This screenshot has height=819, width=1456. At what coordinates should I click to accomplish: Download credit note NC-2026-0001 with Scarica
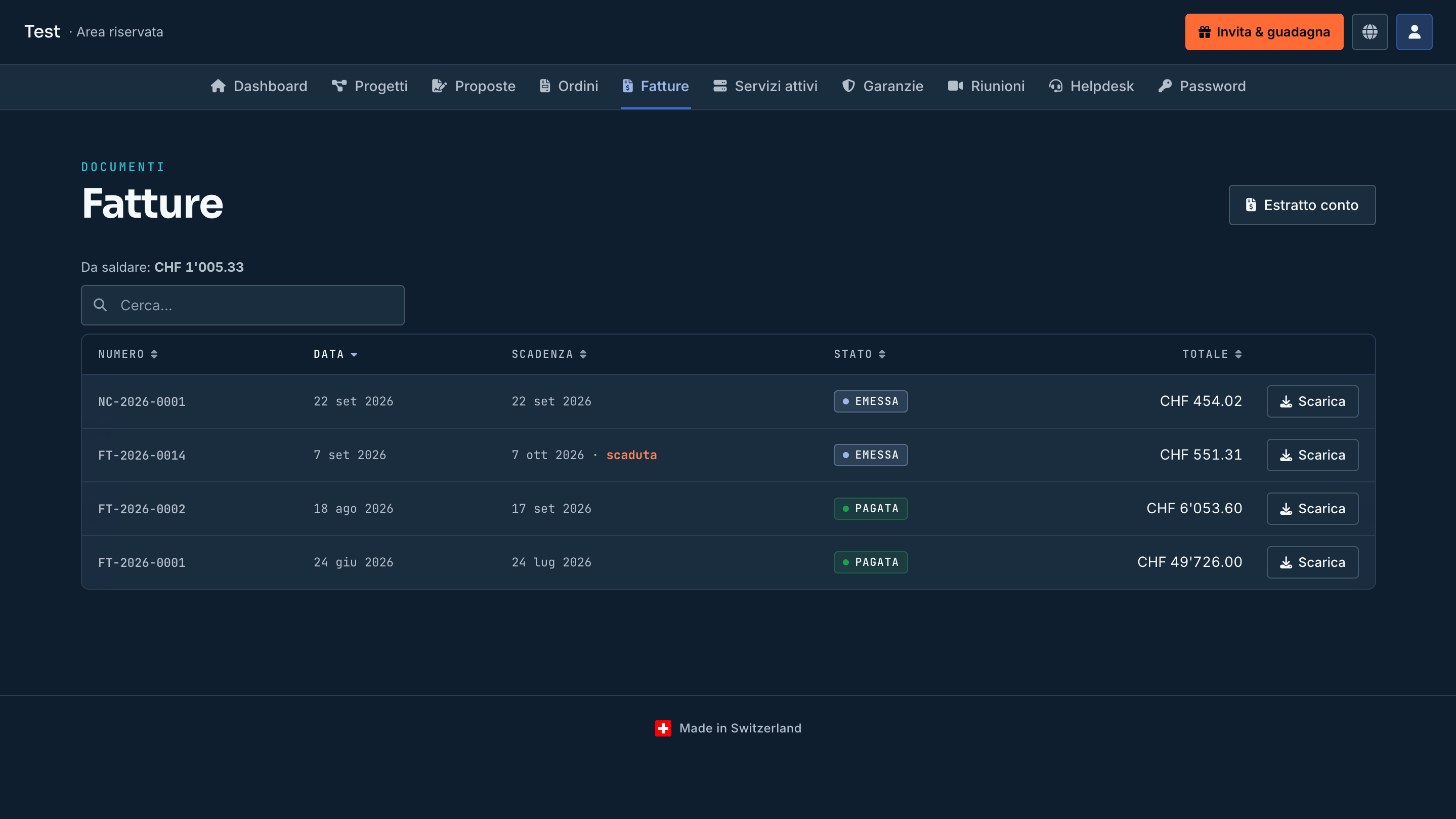click(x=1312, y=401)
